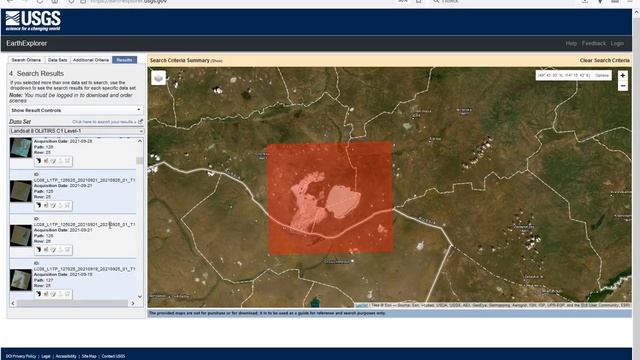Add the 2021-09-28 scene to order cart
640x360 pixels.
pos(68,161)
